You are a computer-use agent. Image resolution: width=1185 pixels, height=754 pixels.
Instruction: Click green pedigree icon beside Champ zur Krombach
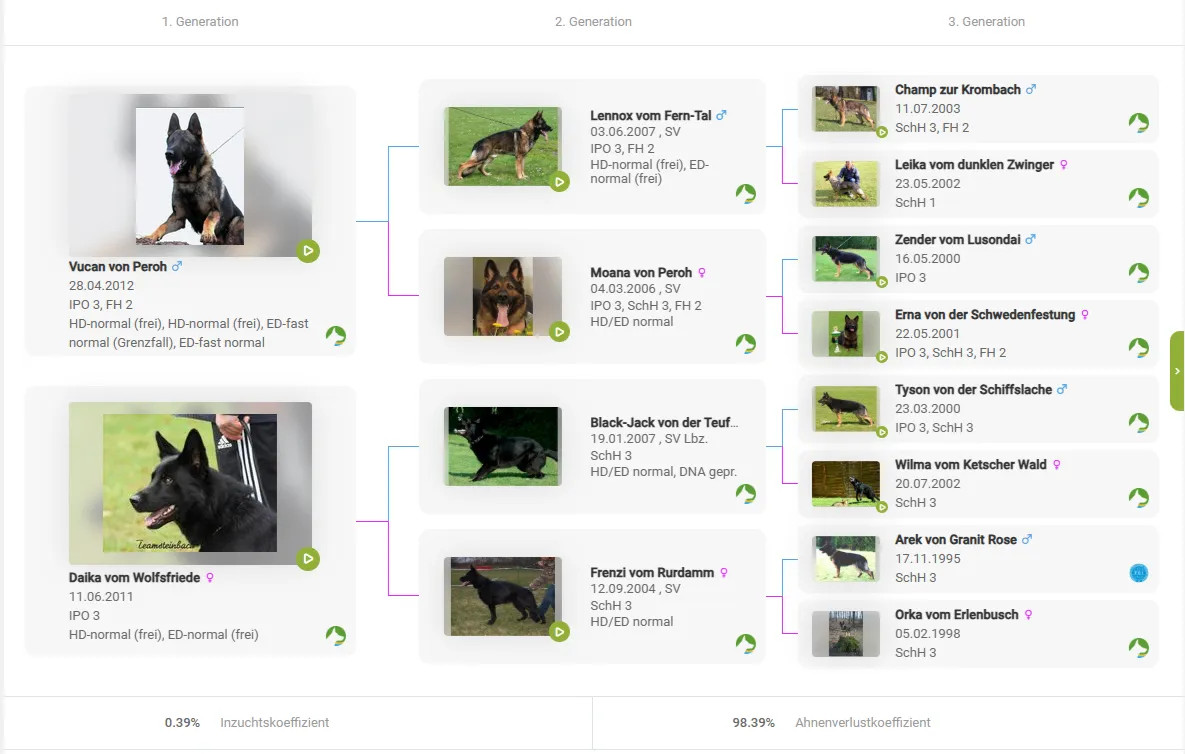[1138, 123]
